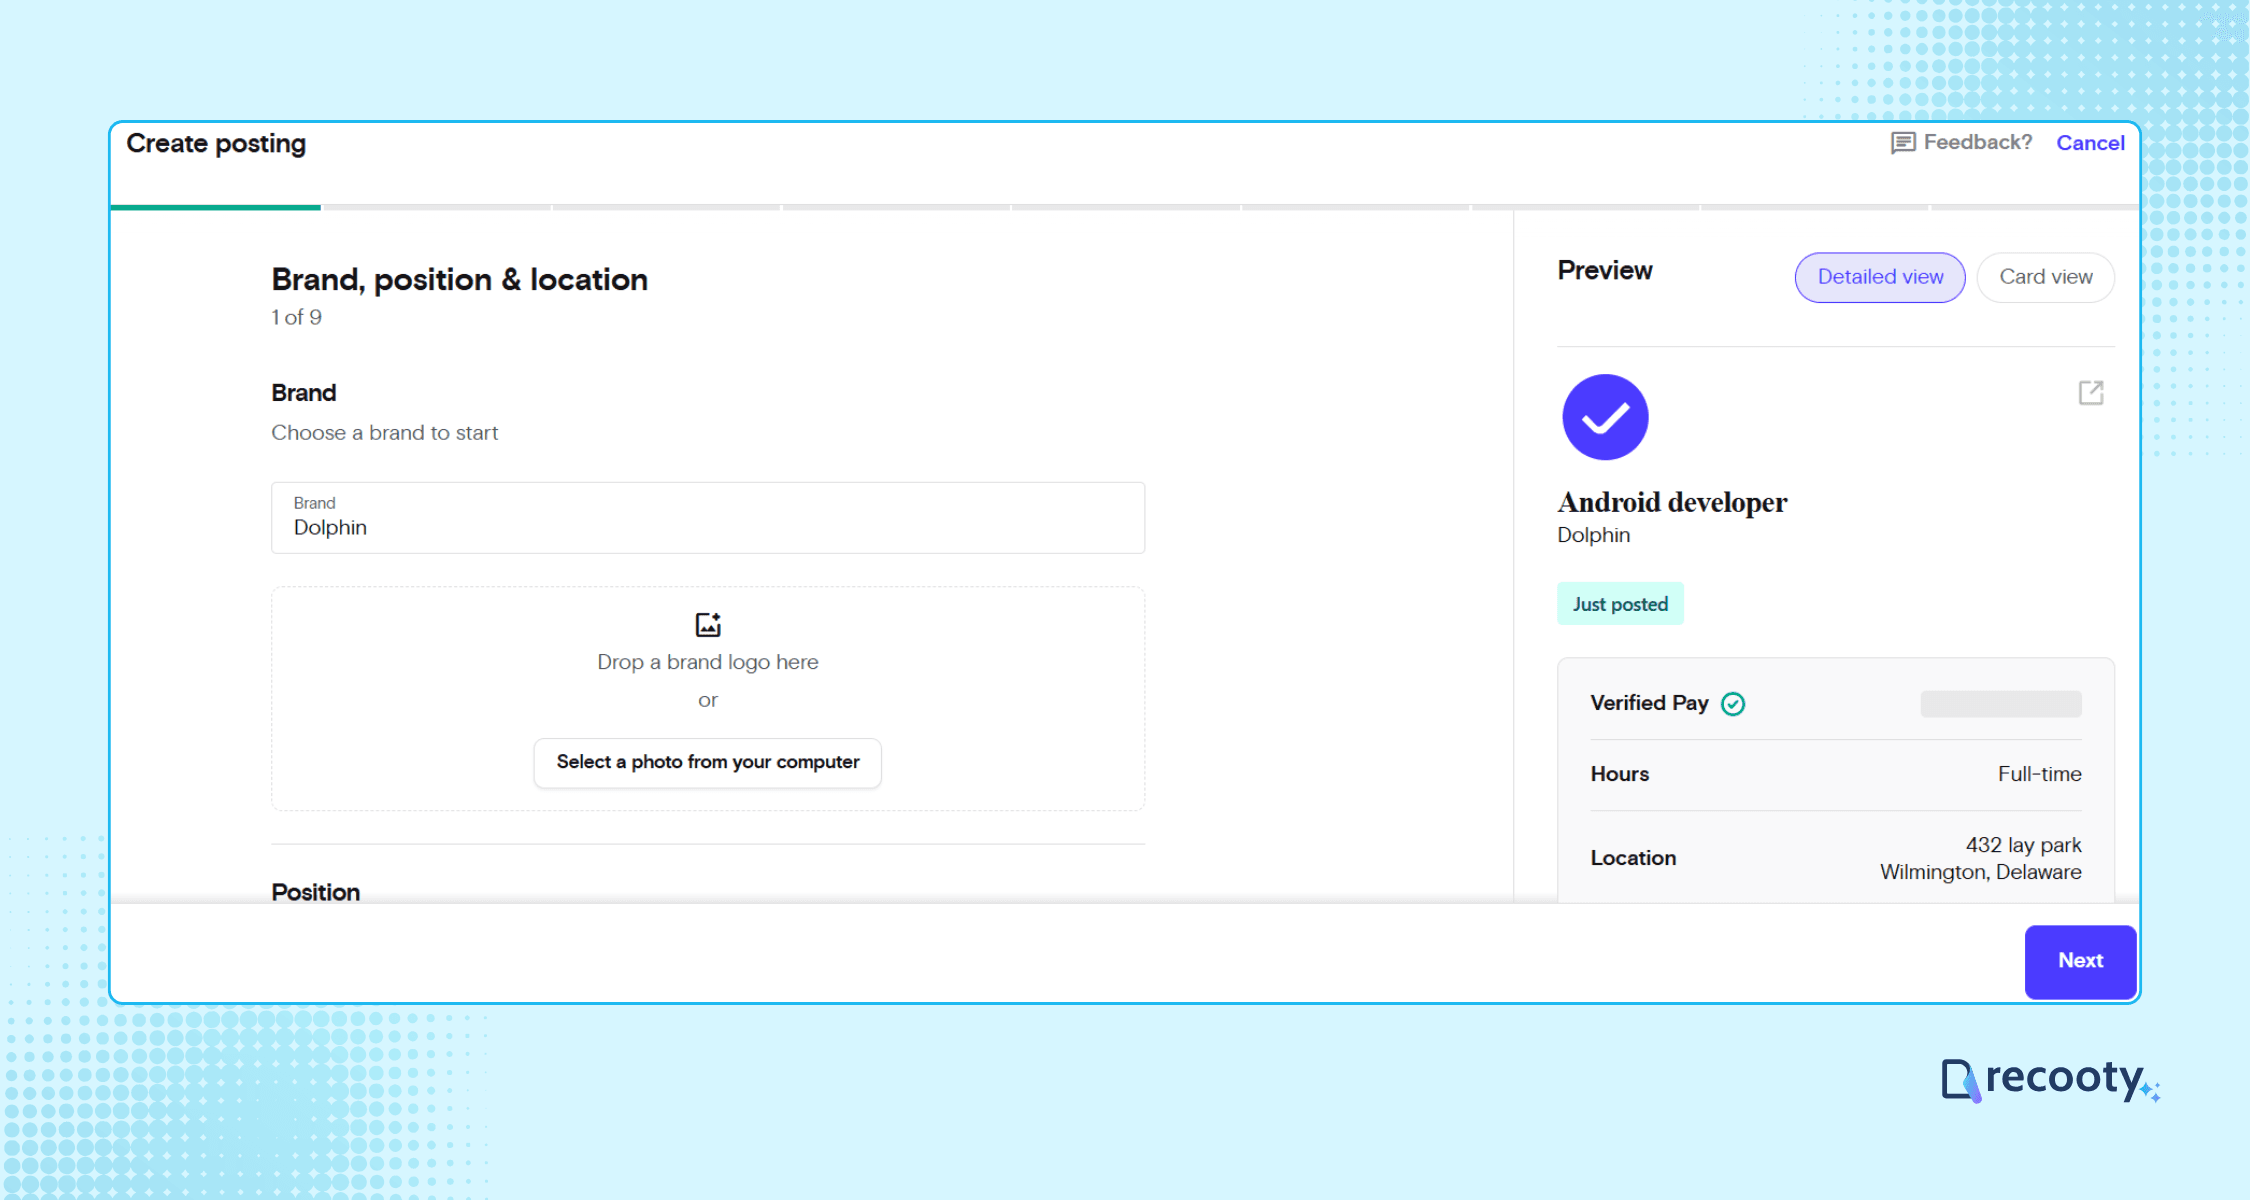Click the blue checkmark brand logo
This screenshot has height=1200, width=2250.
[1605, 417]
